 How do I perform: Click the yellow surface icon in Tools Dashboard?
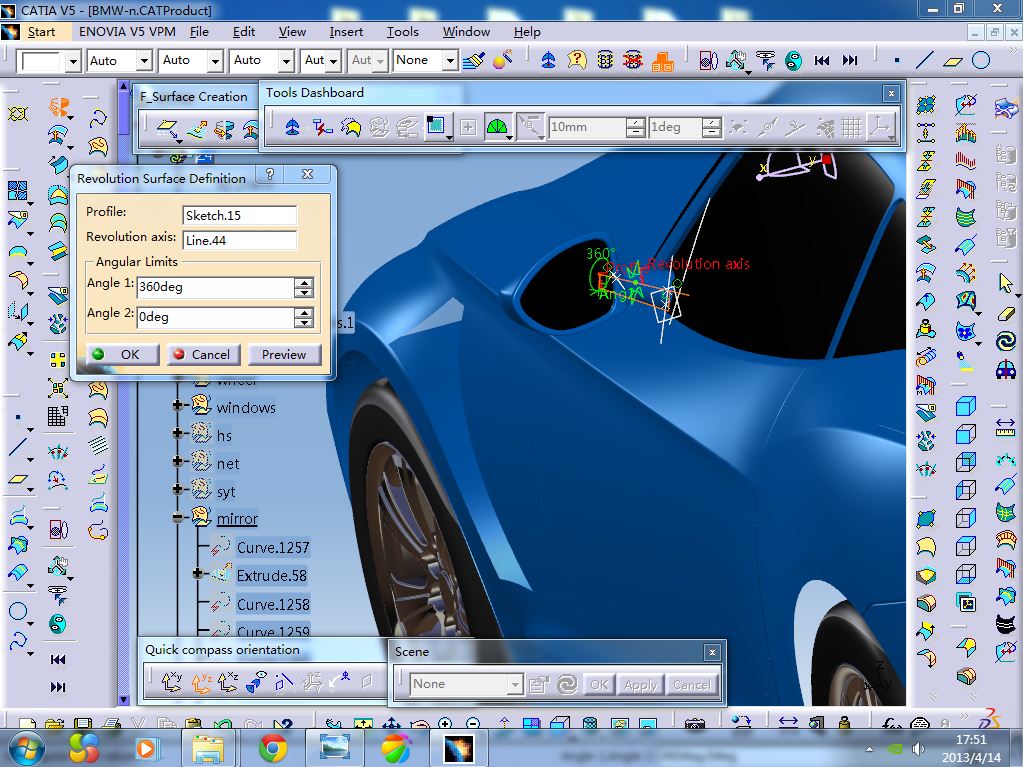pos(351,127)
